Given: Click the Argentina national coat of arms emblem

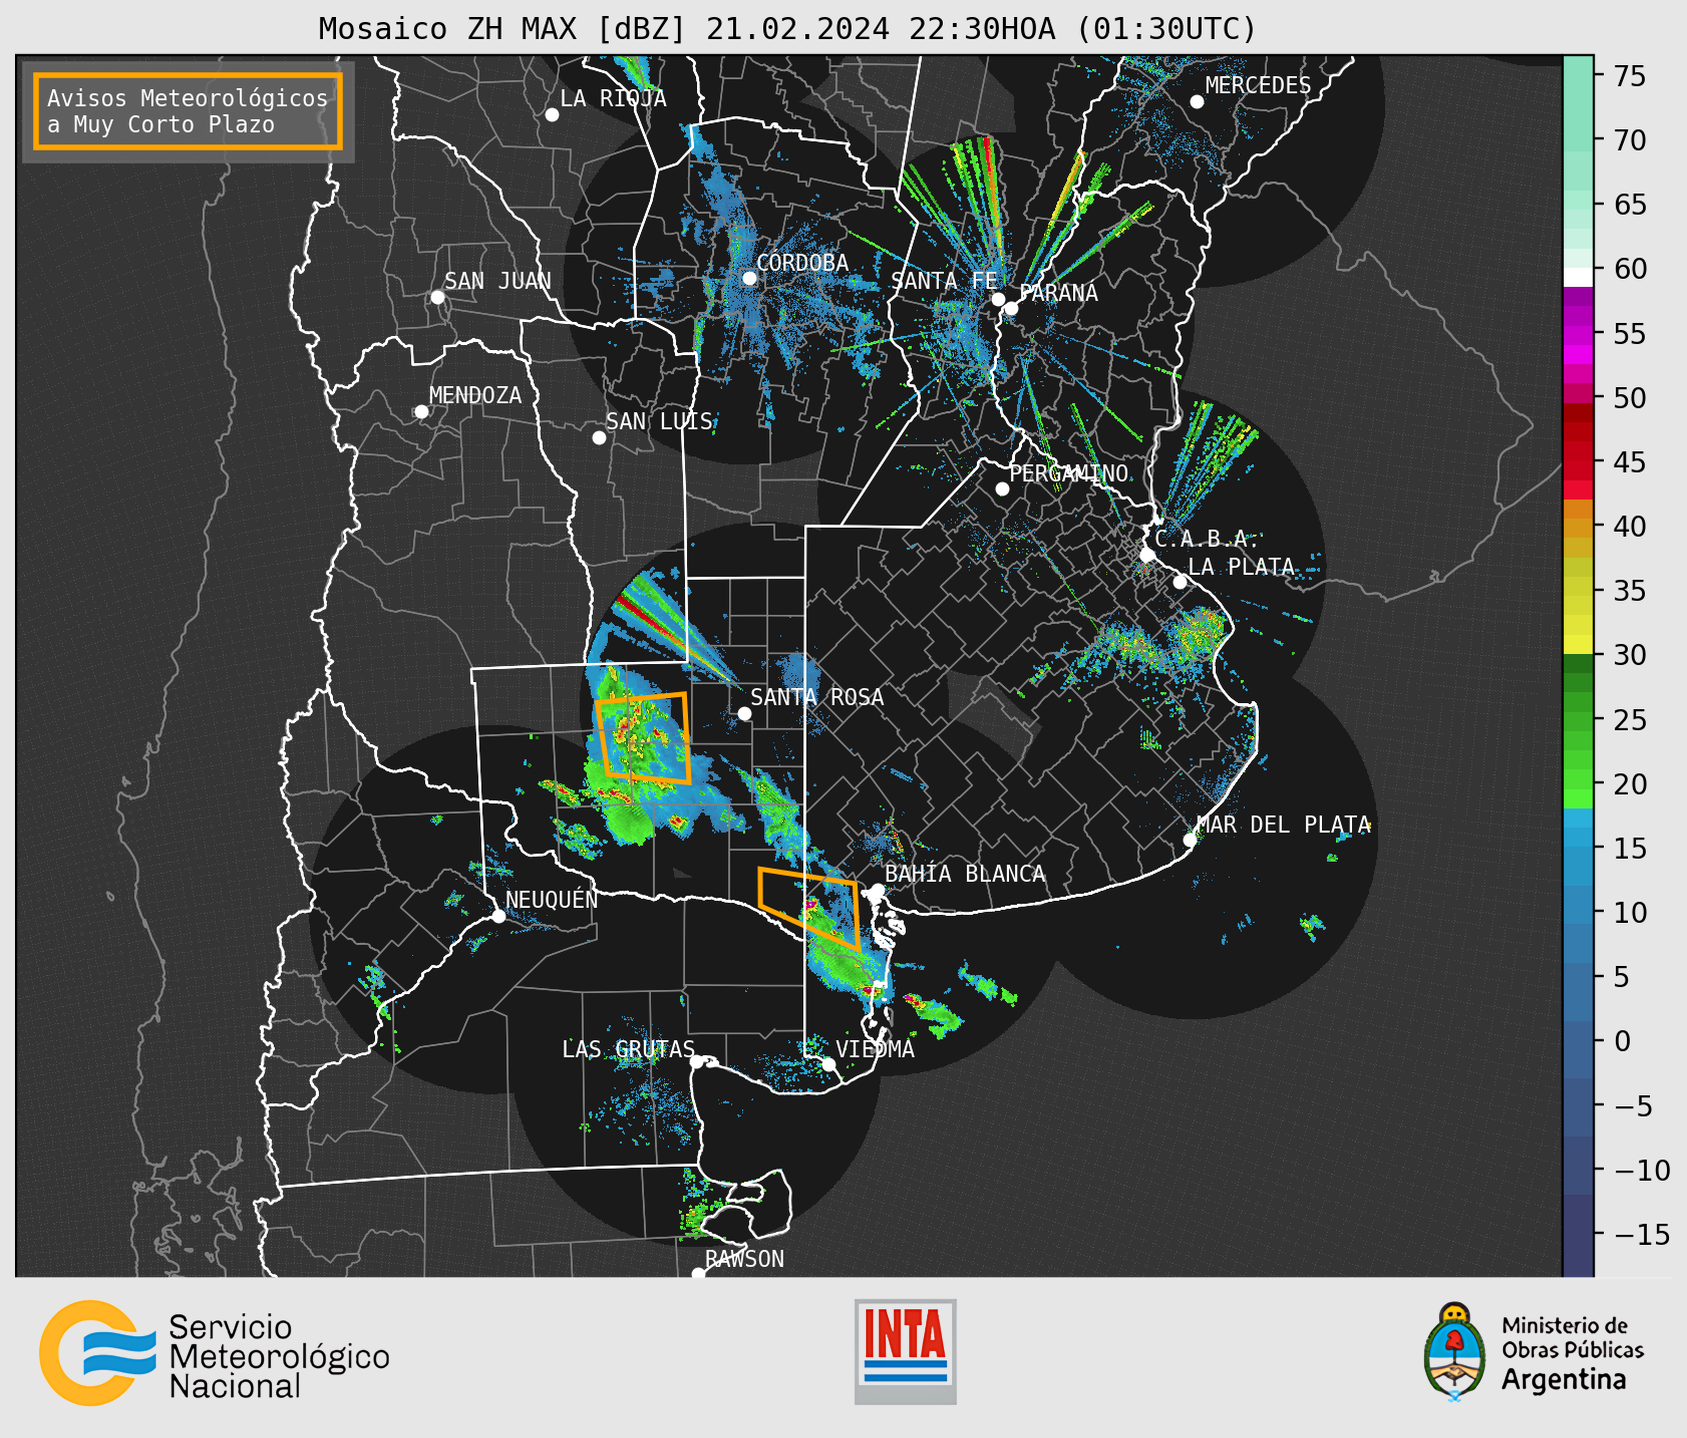Looking at the screenshot, I should [1455, 1351].
